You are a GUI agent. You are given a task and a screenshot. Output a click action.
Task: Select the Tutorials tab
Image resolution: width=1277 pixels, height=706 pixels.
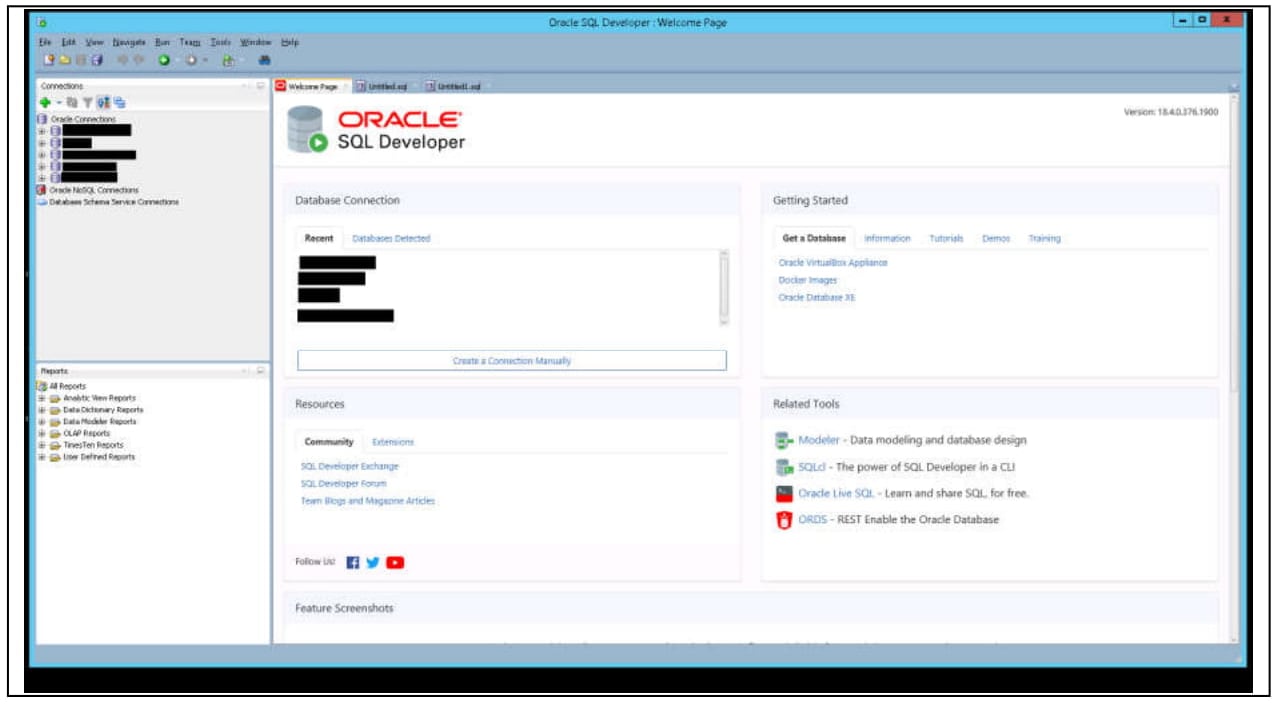pos(946,239)
